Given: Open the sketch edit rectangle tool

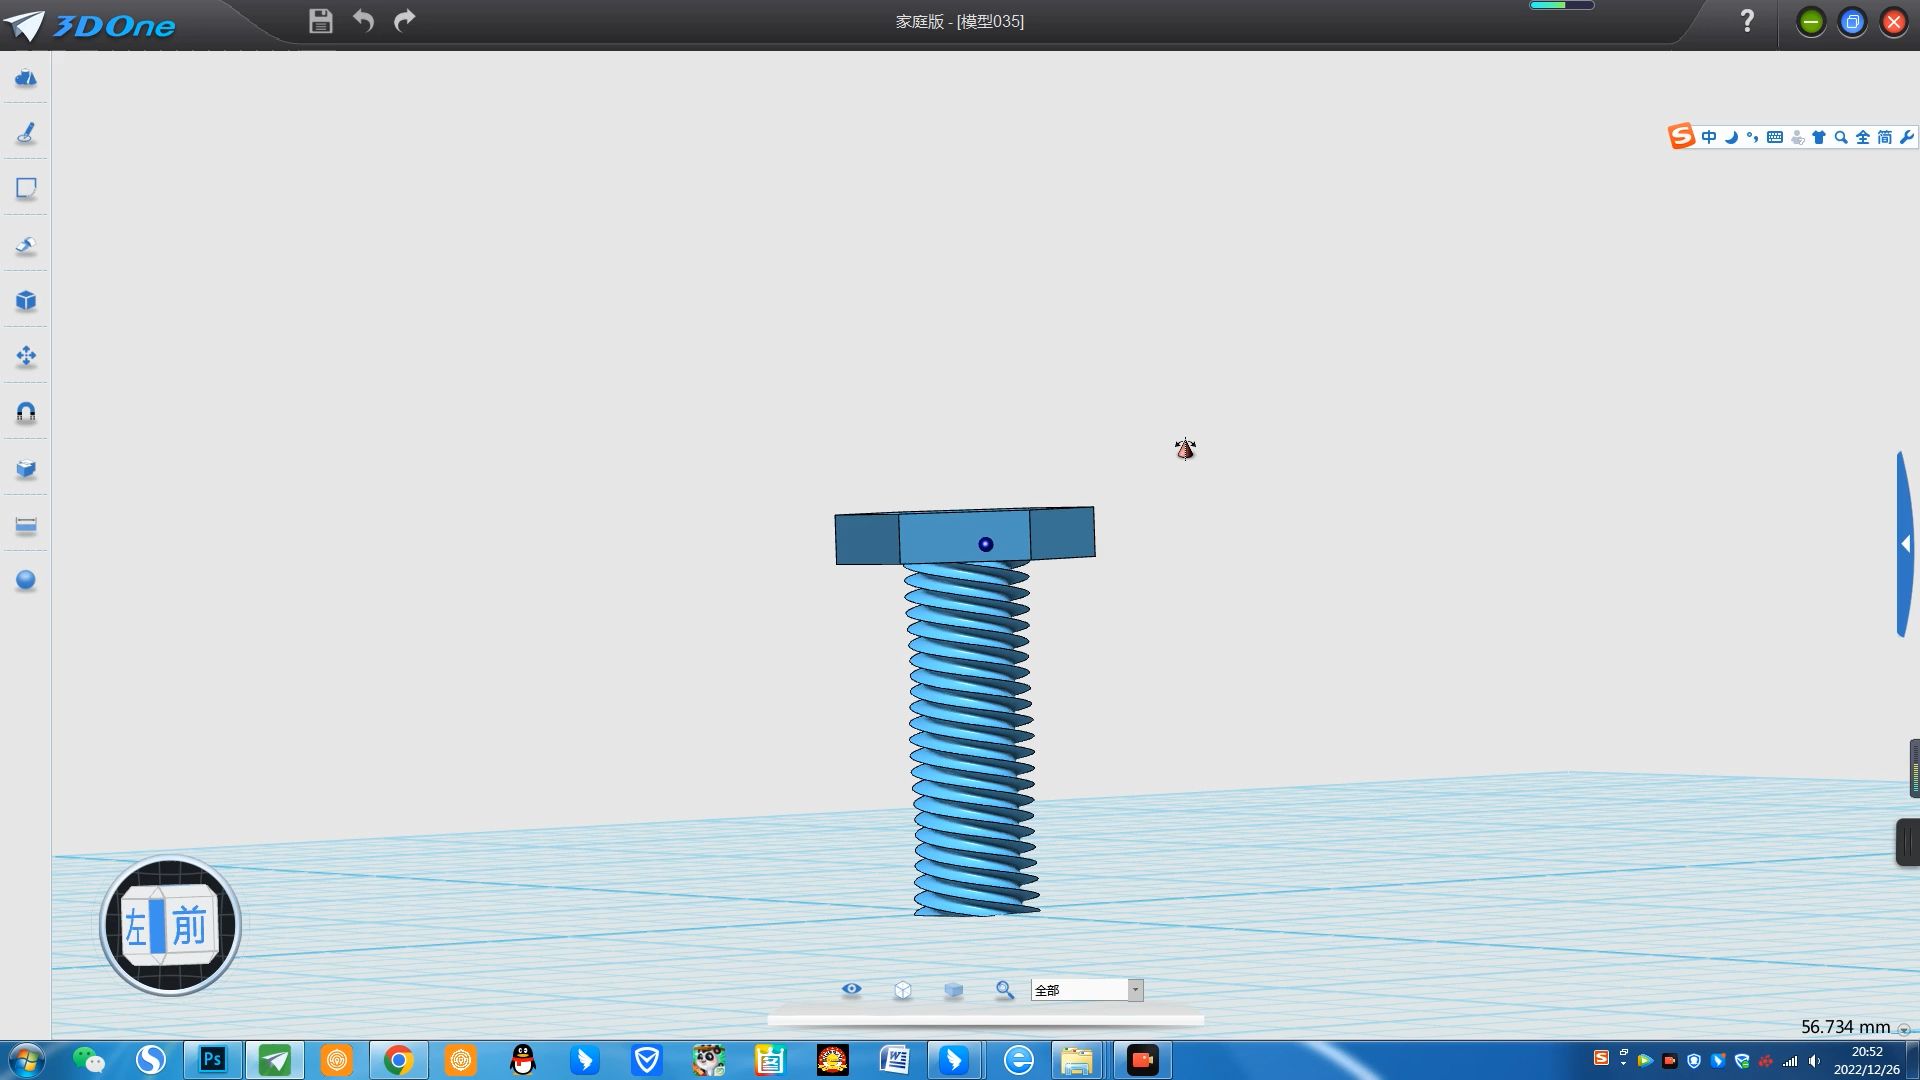Looking at the screenshot, I should click(x=26, y=189).
